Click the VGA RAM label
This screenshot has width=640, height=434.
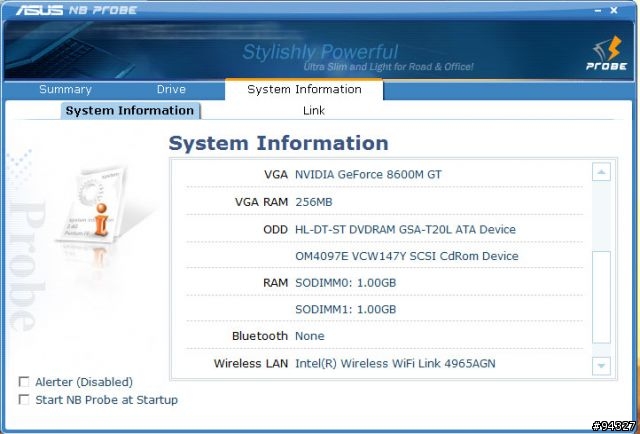[261, 202]
